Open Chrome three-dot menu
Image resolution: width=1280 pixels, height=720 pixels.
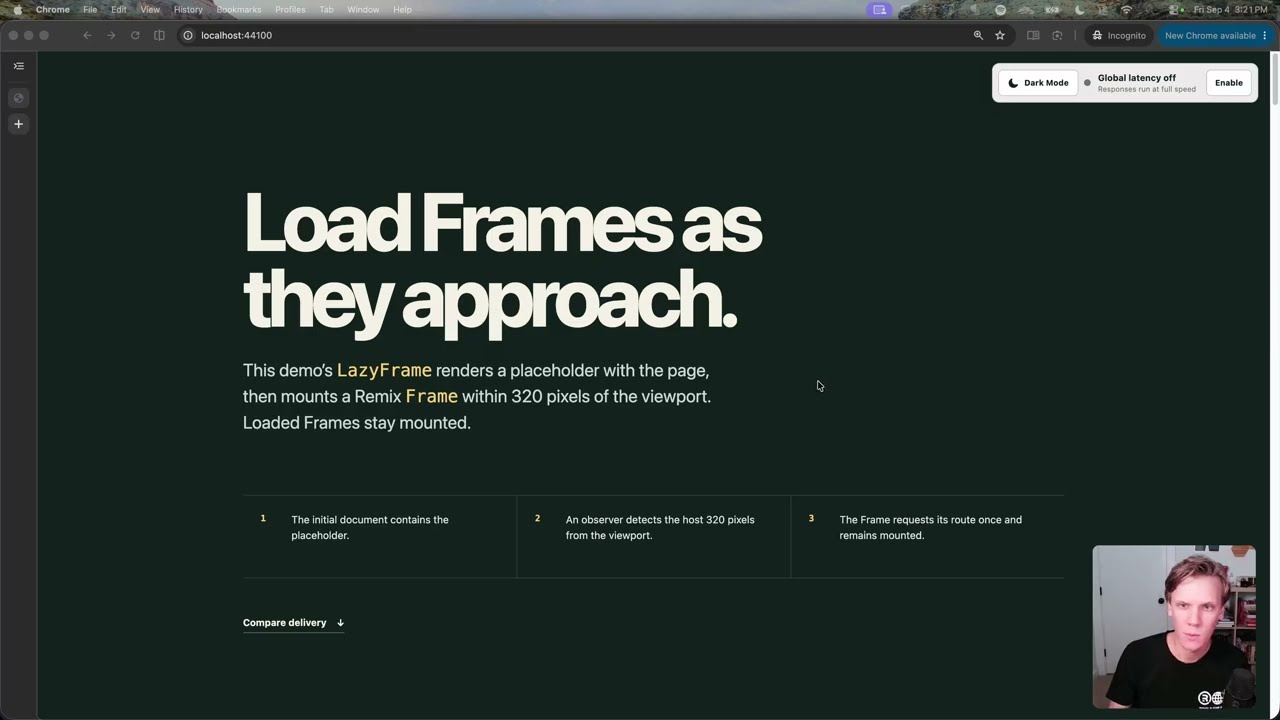click(x=1265, y=35)
